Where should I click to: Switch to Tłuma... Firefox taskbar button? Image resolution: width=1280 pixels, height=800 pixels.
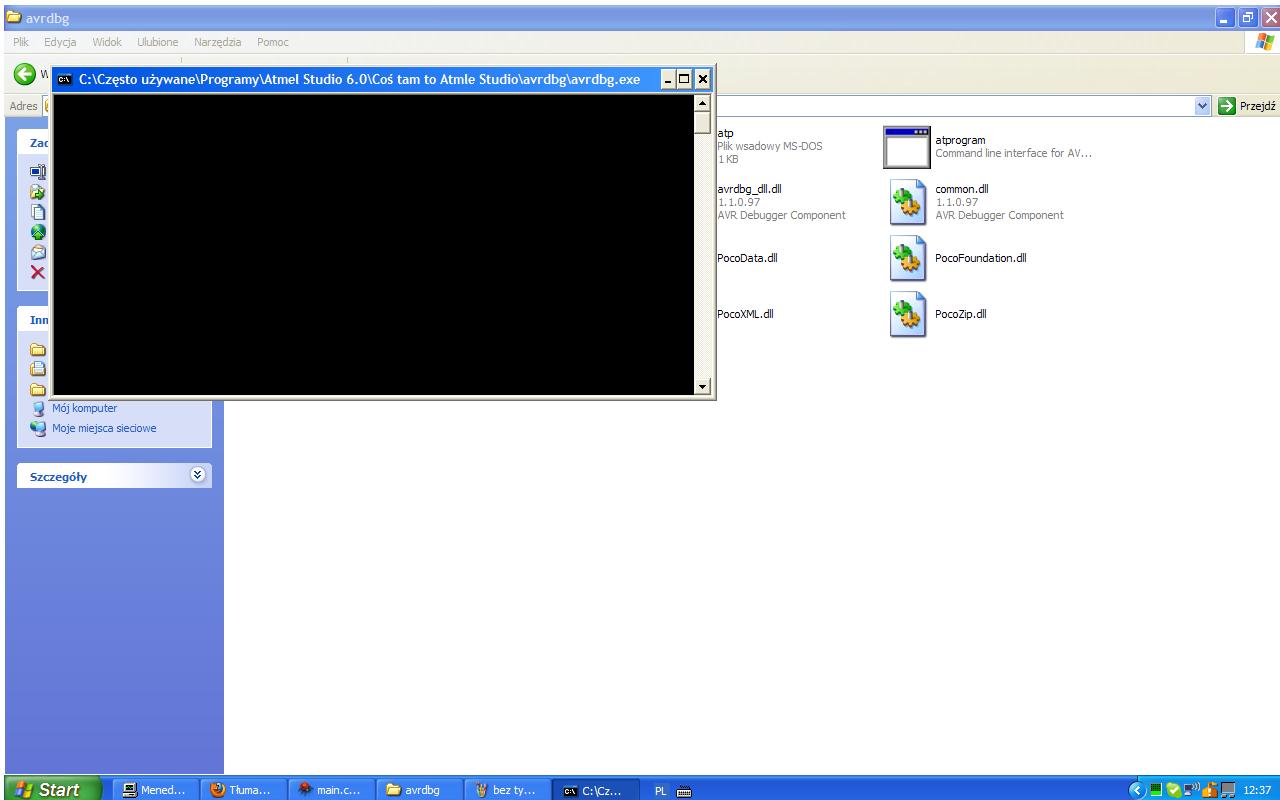[x=243, y=790]
